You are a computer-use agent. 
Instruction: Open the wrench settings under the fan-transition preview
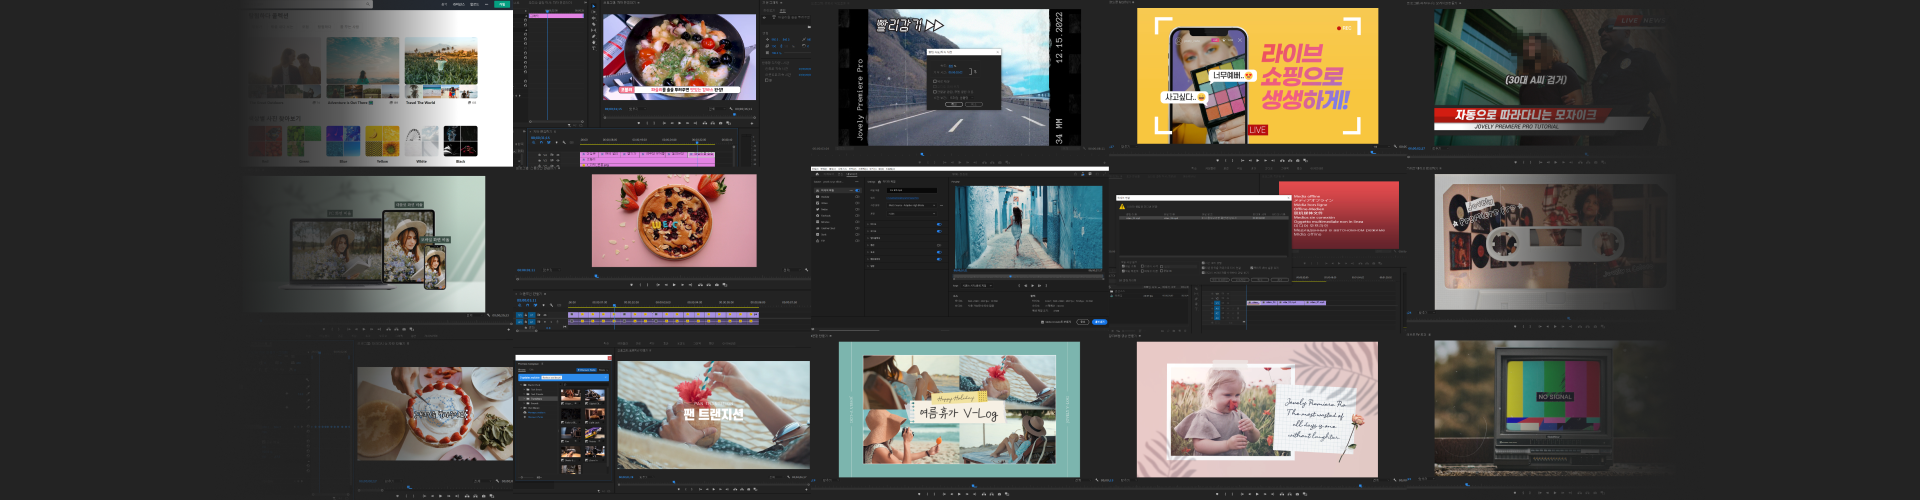pyautogui.click(x=788, y=477)
